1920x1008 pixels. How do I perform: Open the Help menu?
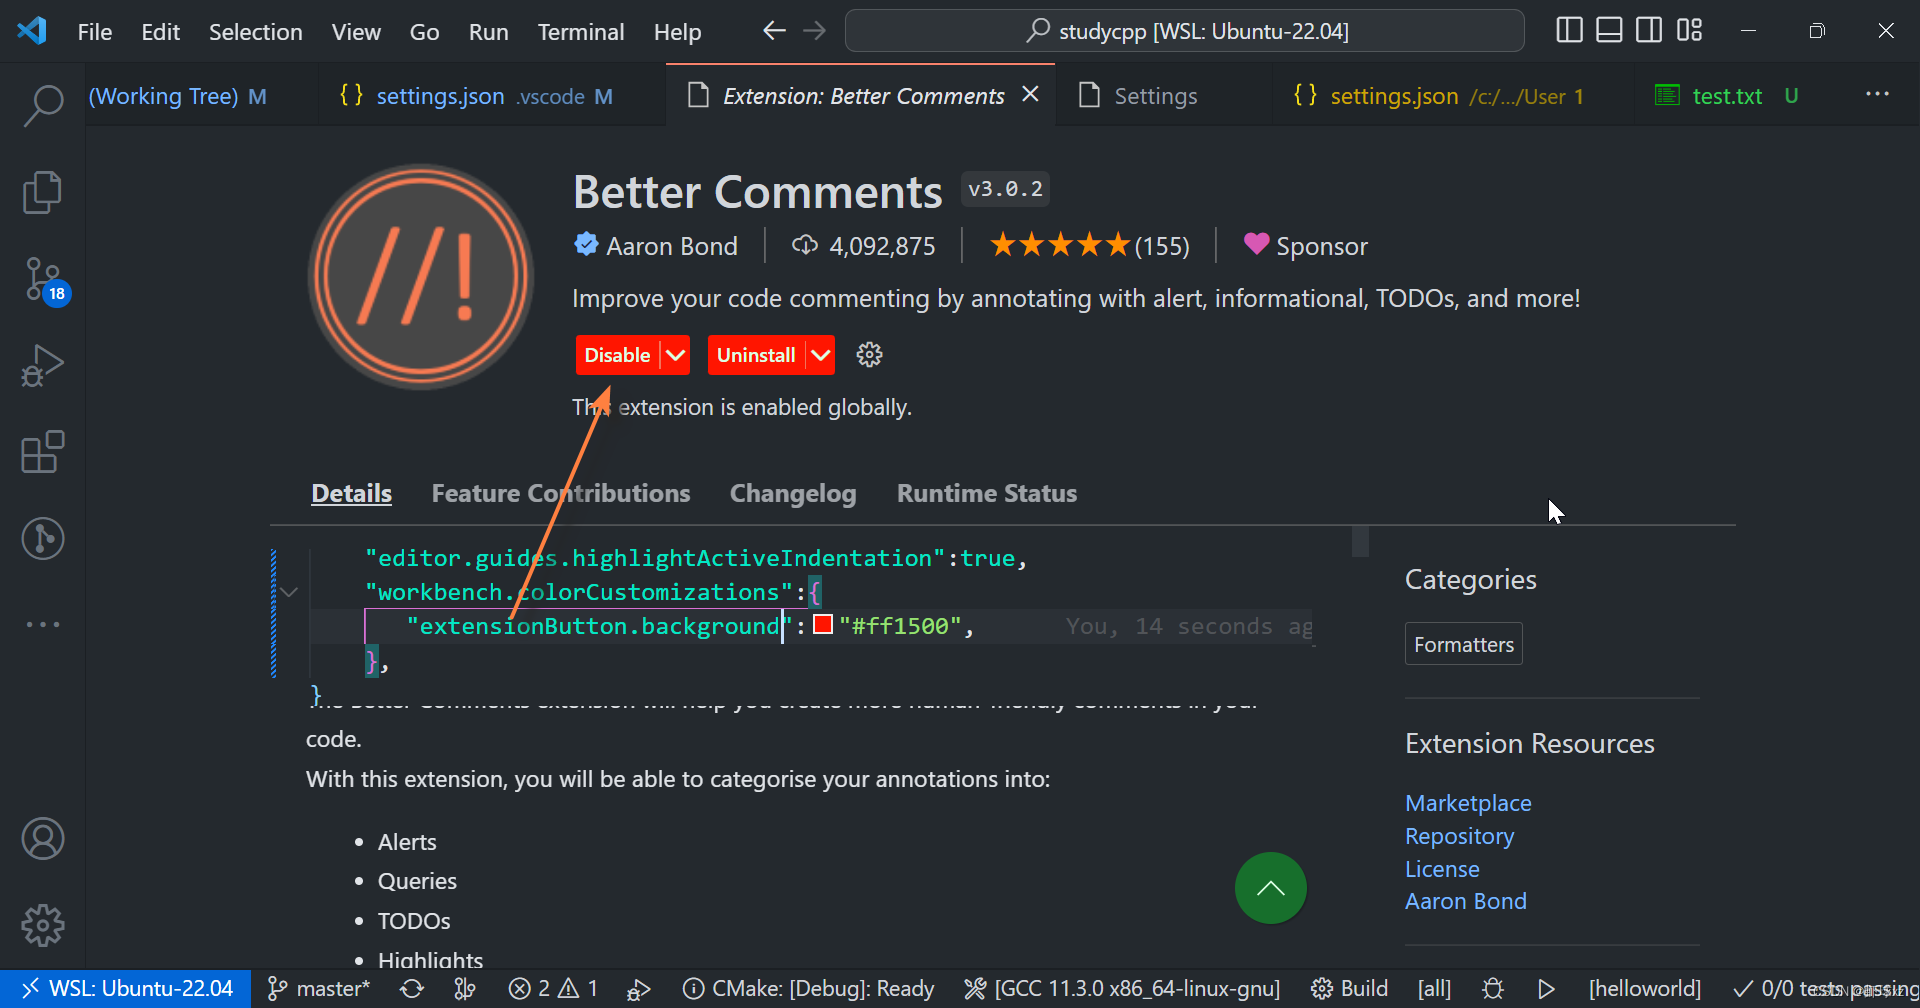677,31
